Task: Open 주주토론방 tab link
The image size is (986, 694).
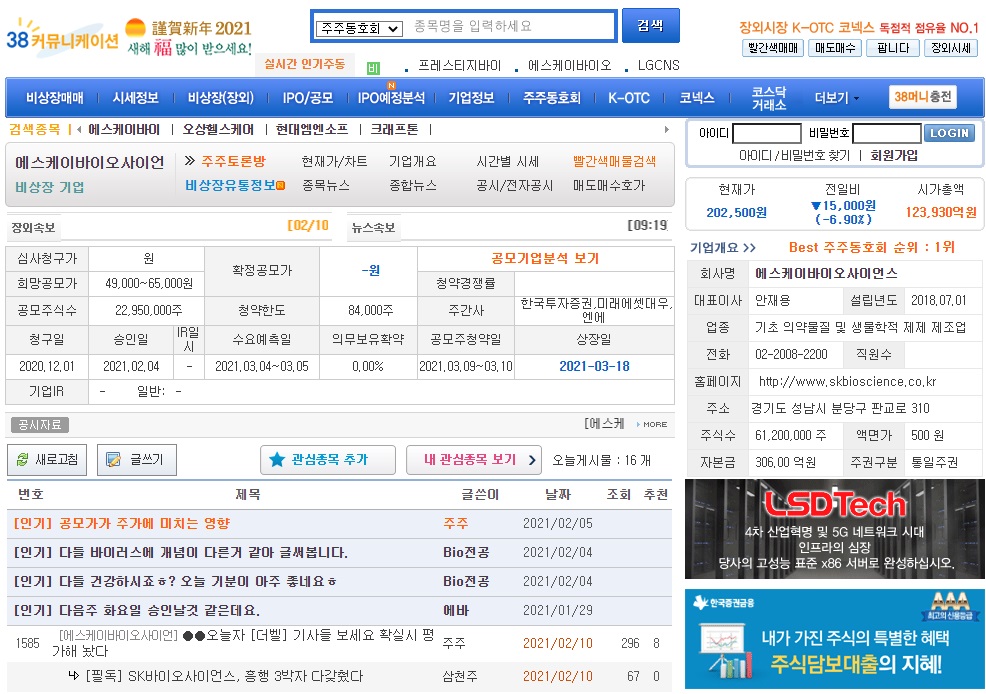Action: coord(233,161)
